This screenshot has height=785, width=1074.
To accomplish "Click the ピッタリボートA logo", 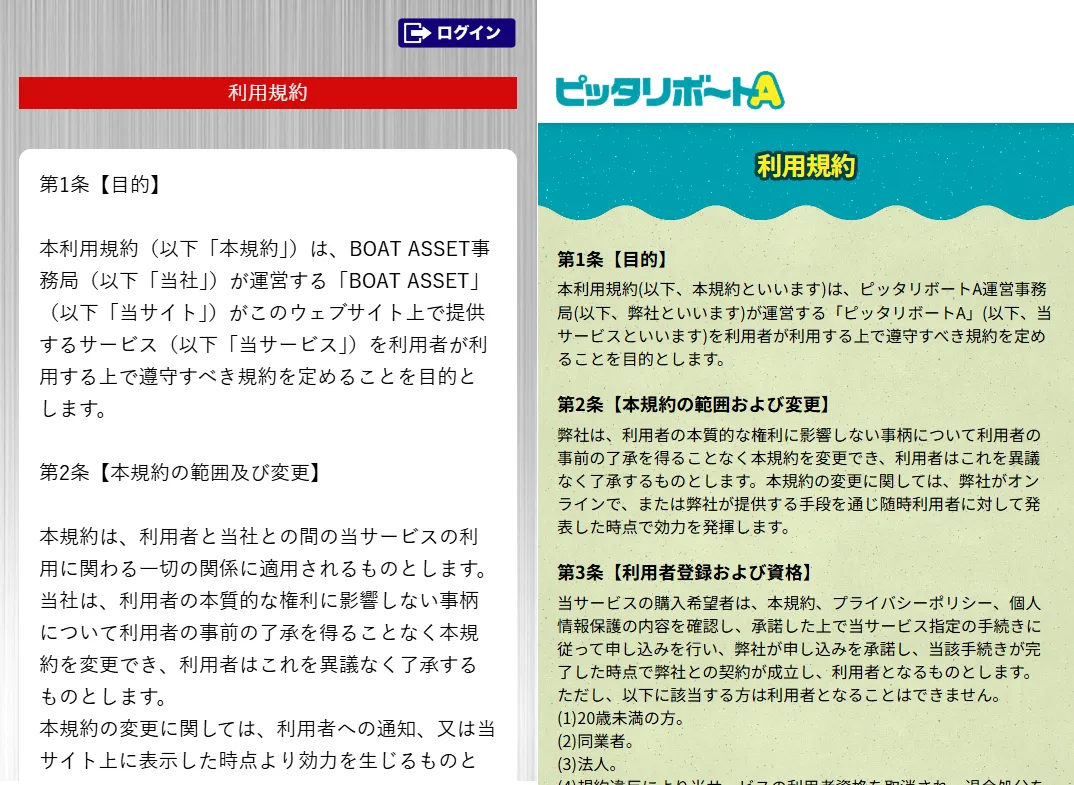I will tap(669, 91).
